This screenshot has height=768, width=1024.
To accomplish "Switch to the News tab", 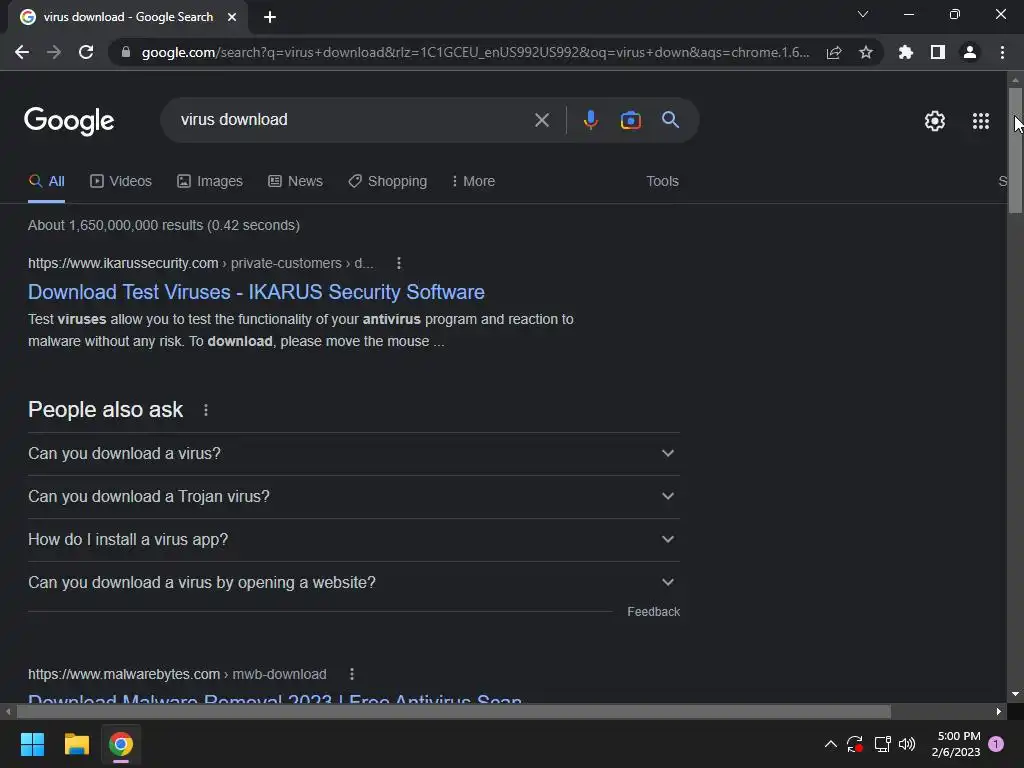I will pos(295,182).
